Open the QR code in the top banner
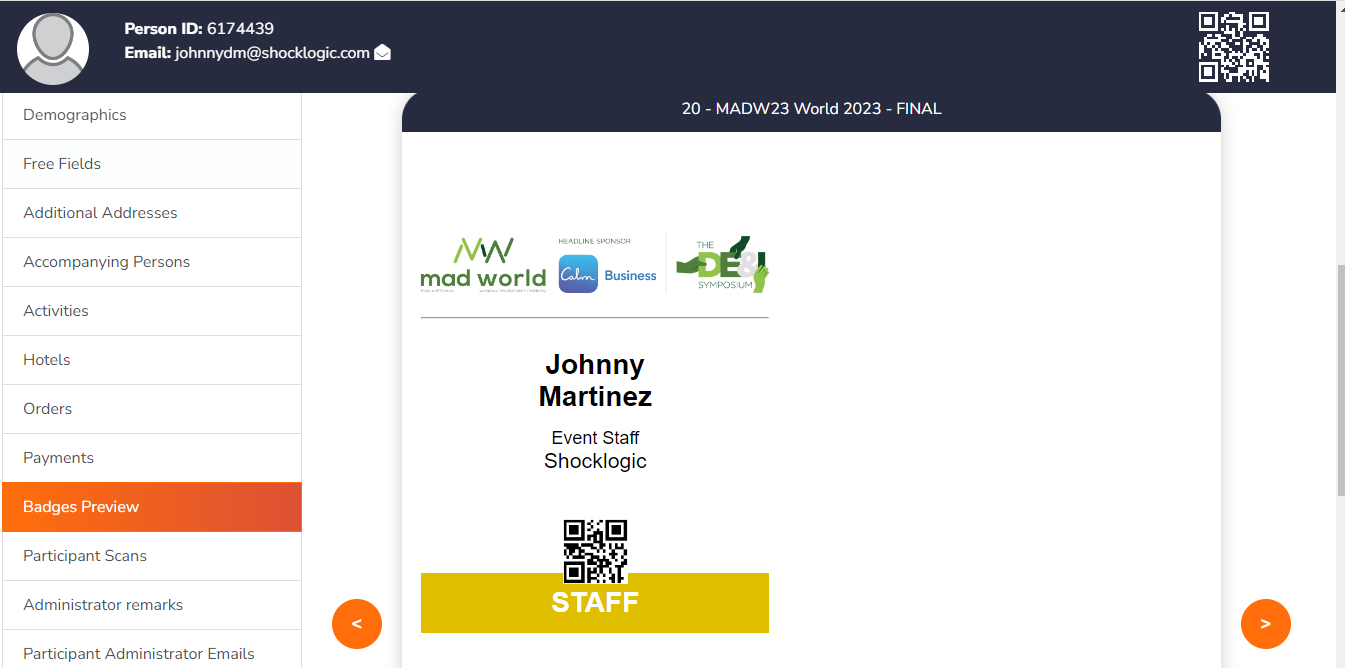 pos(1235,46)
